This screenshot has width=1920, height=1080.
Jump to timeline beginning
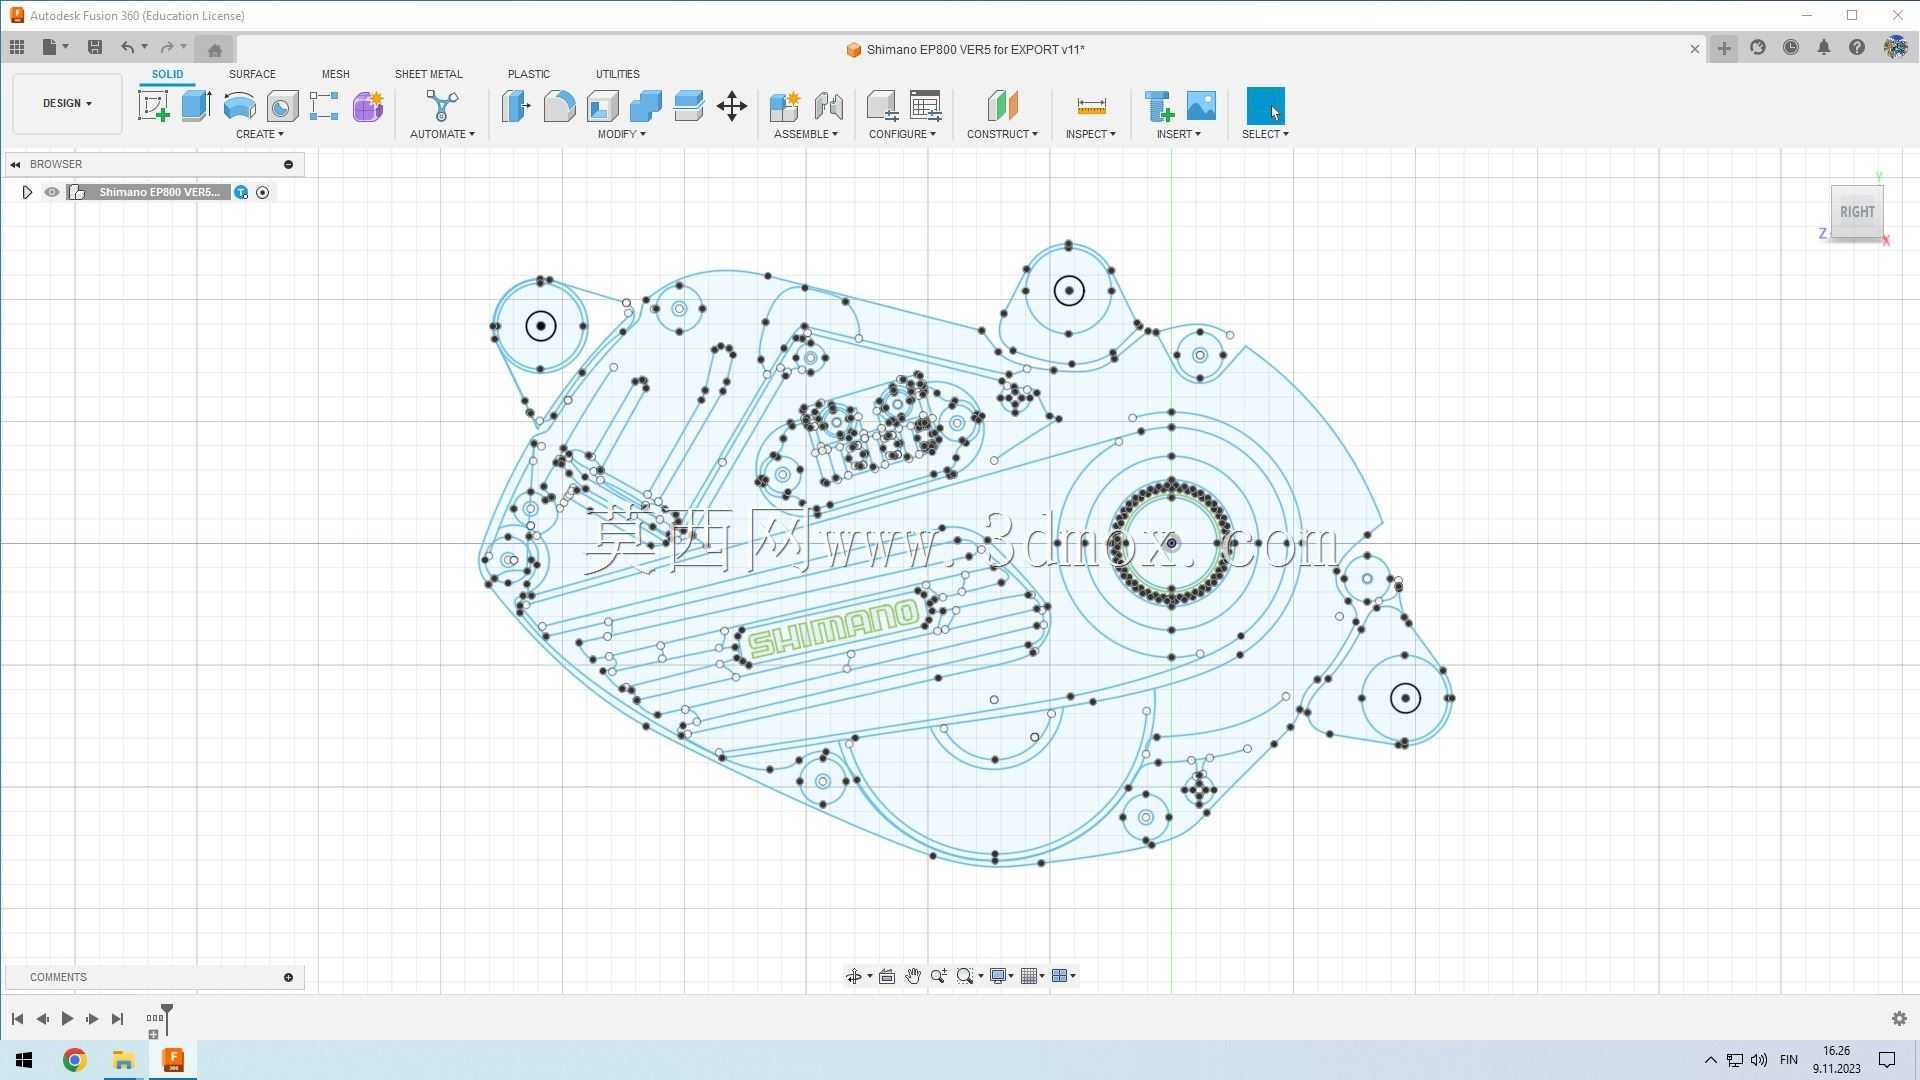click(17, 1018)
